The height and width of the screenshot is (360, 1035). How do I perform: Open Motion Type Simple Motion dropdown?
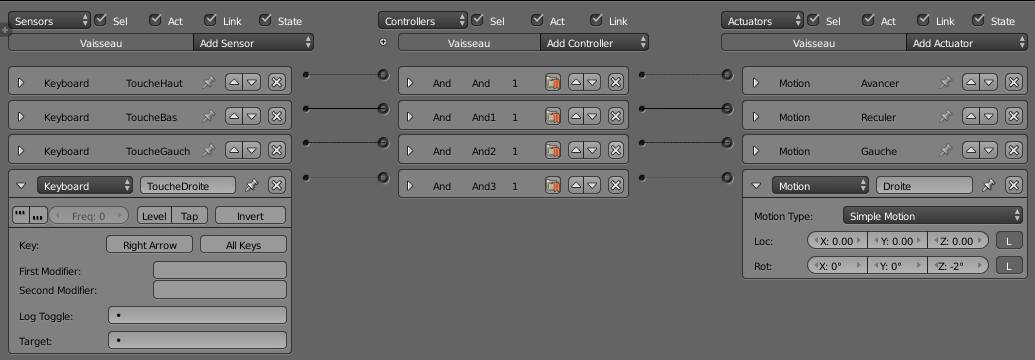(x=933, y=215)
